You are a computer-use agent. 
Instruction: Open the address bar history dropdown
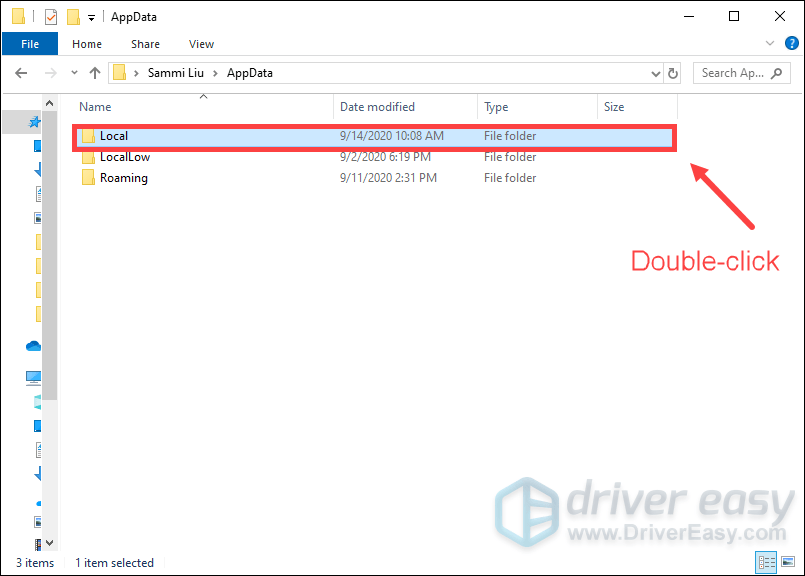(x=656, y=73)
